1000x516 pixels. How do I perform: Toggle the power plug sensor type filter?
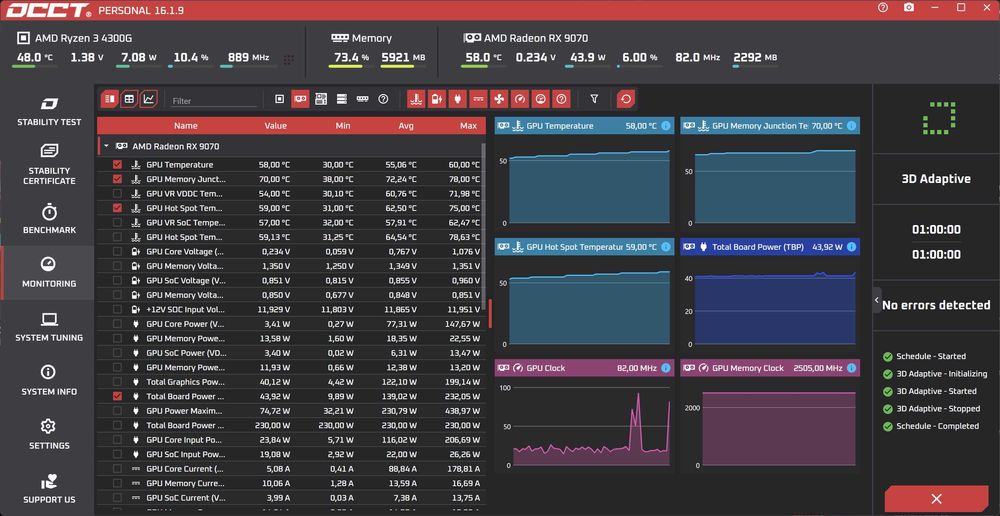457,99
